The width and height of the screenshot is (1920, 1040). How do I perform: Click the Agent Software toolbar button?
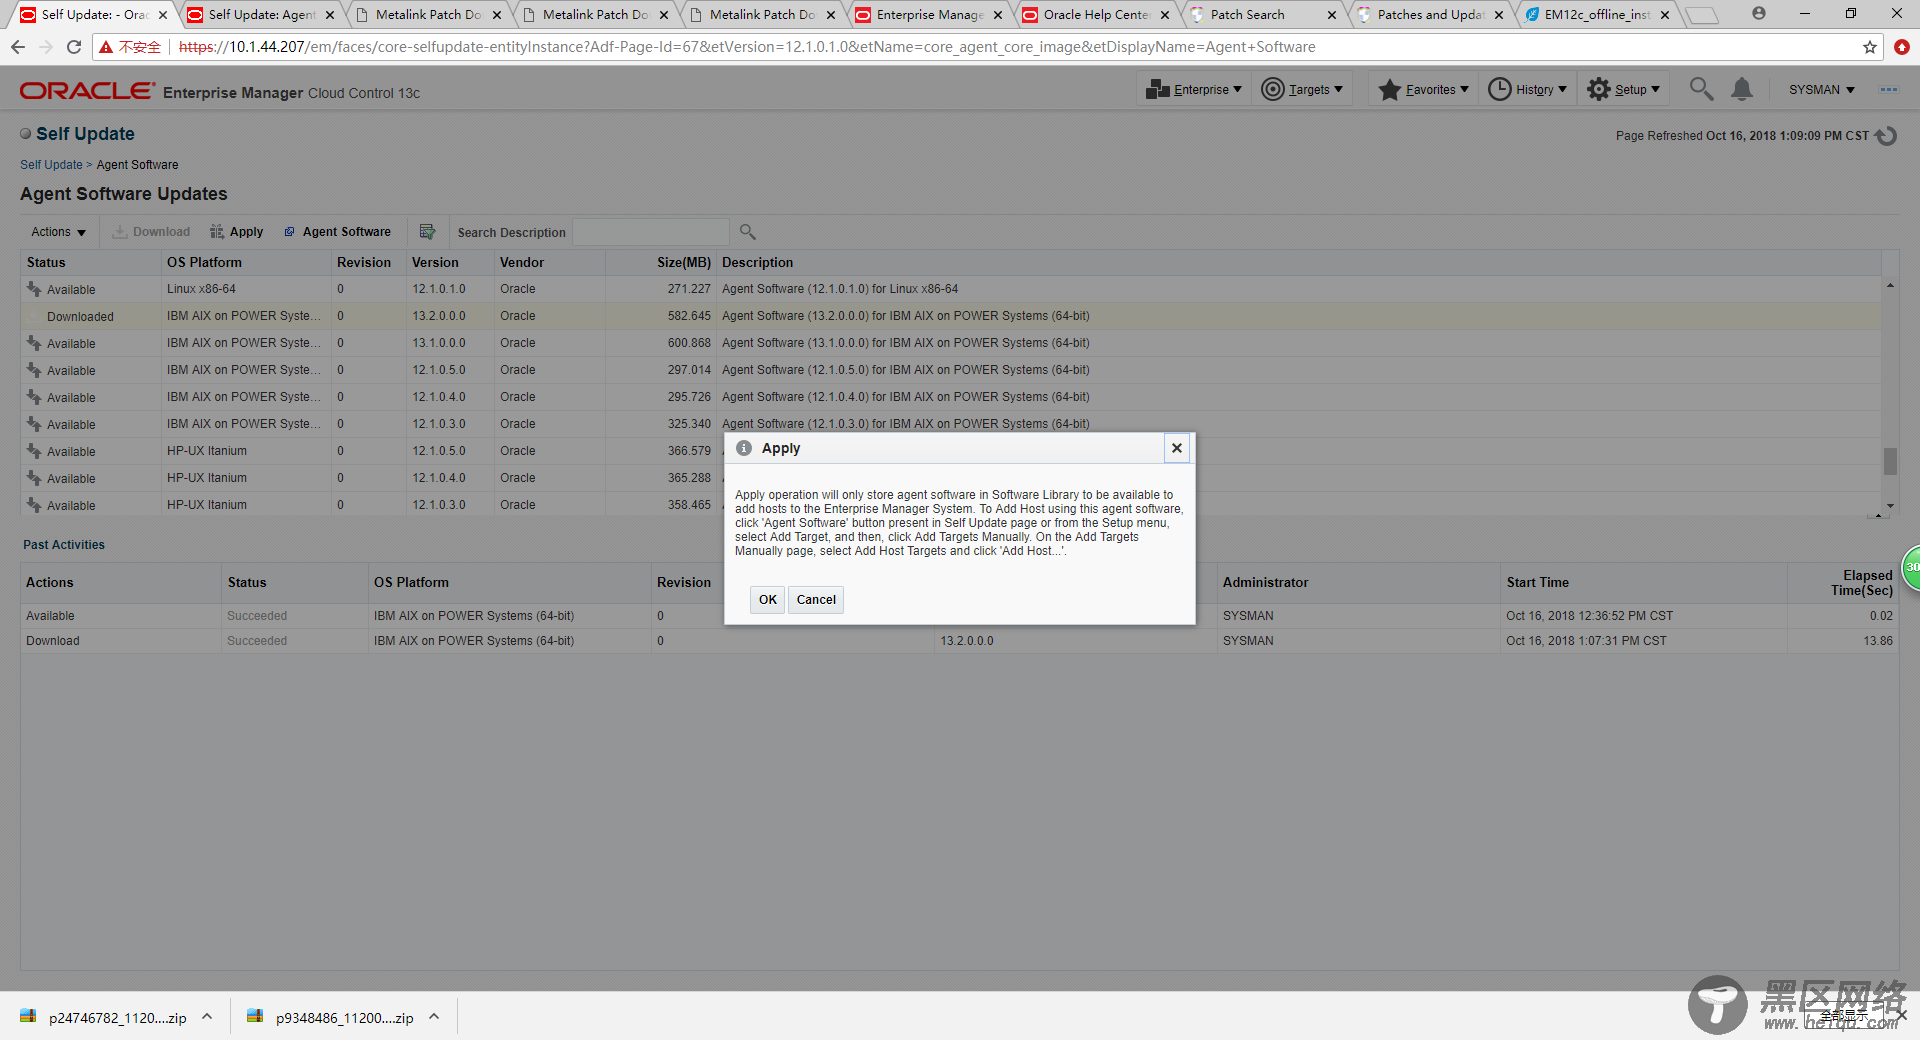(x=338, y=232)
